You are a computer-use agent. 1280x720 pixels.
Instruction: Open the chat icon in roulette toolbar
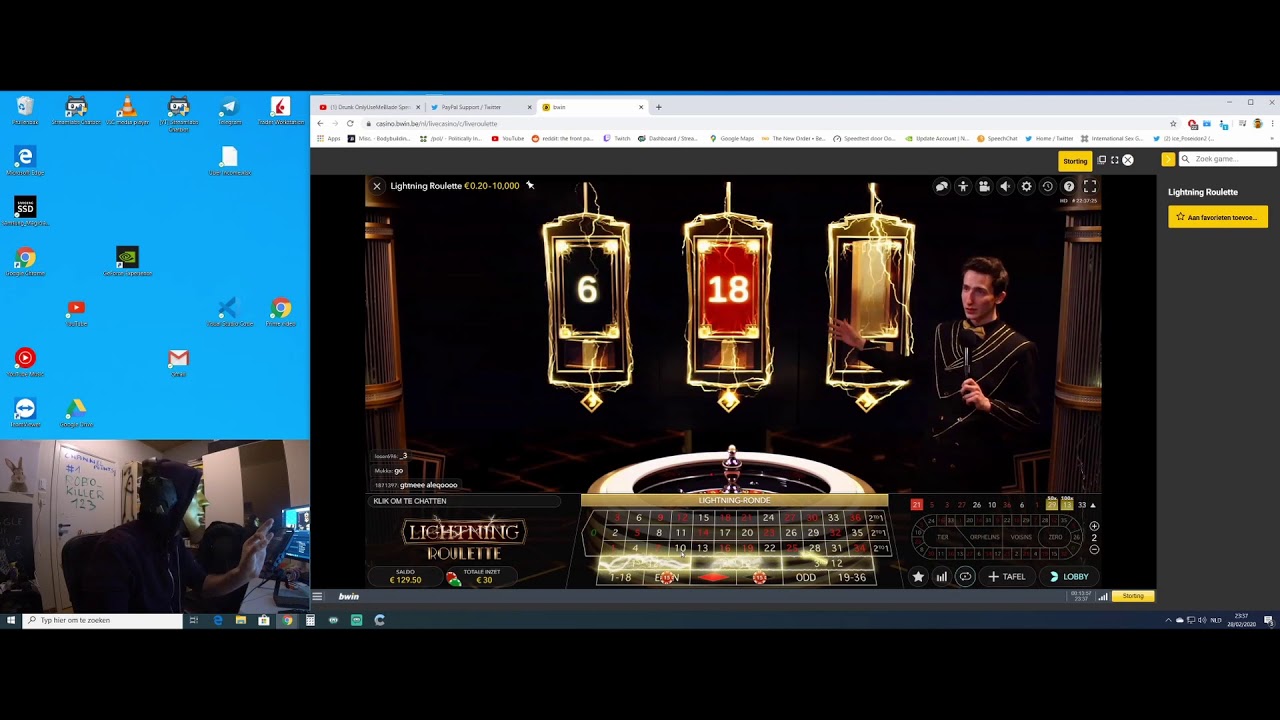[x=941, y=186]
